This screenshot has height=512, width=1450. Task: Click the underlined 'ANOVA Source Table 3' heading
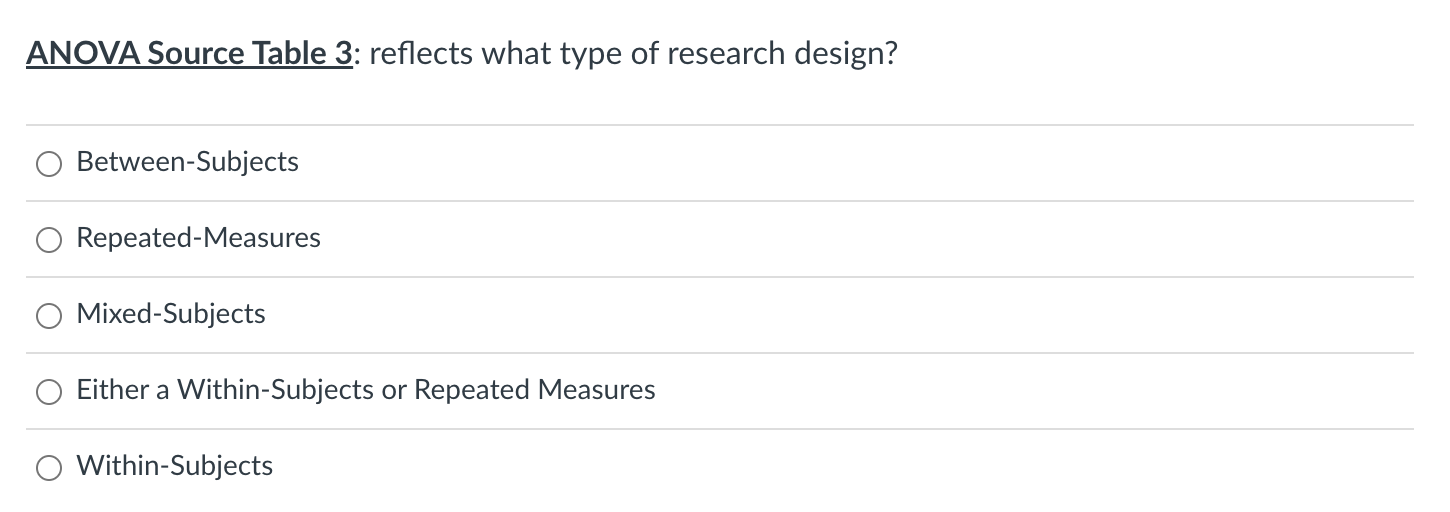[x=190, y=54]
